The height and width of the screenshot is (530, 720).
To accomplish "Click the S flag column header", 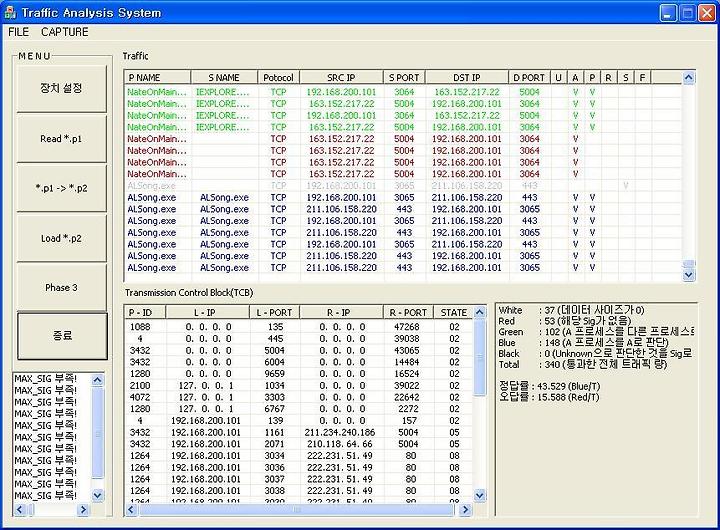I will [x=626, y=78].
